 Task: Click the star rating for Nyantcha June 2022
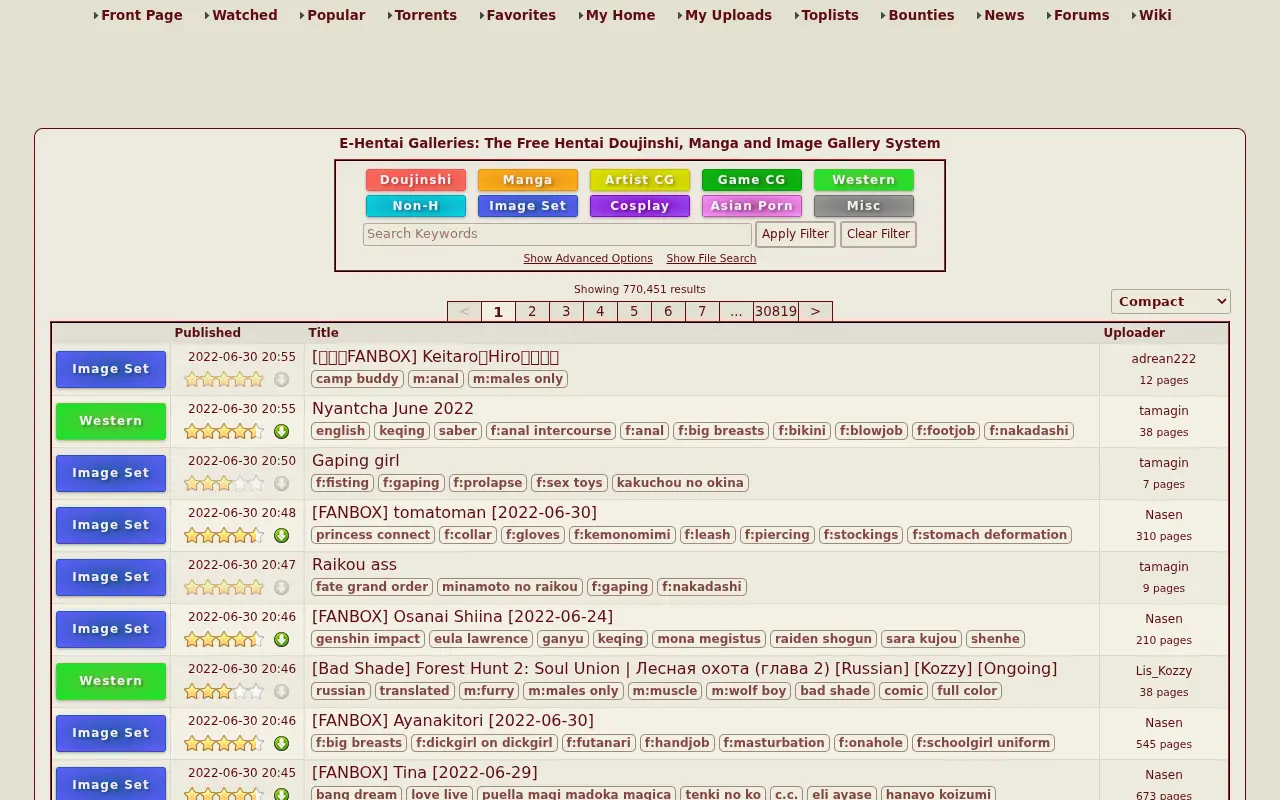pos(224,431)
